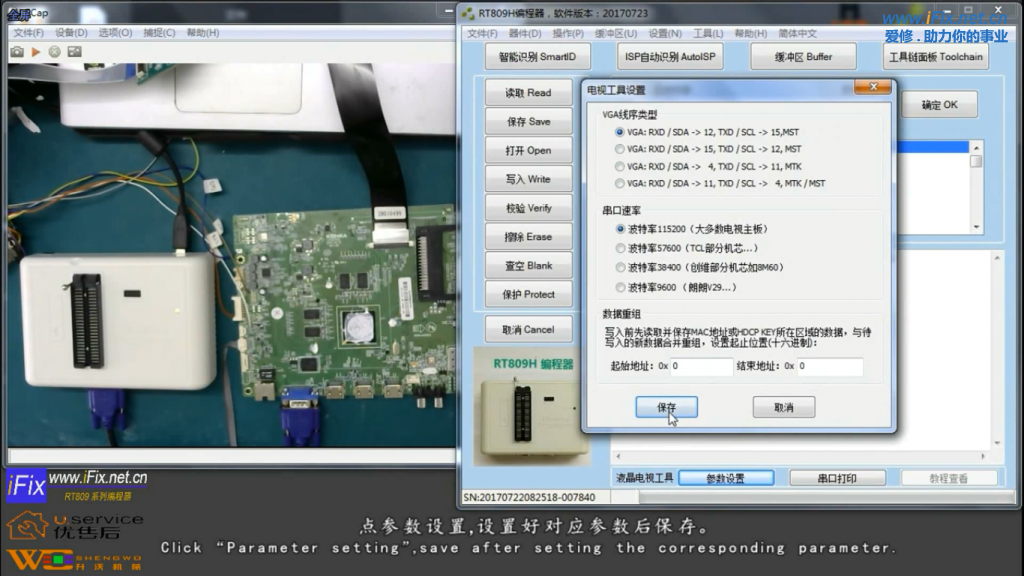Click the list scrollbar up arrow

(x=975, y=147)
